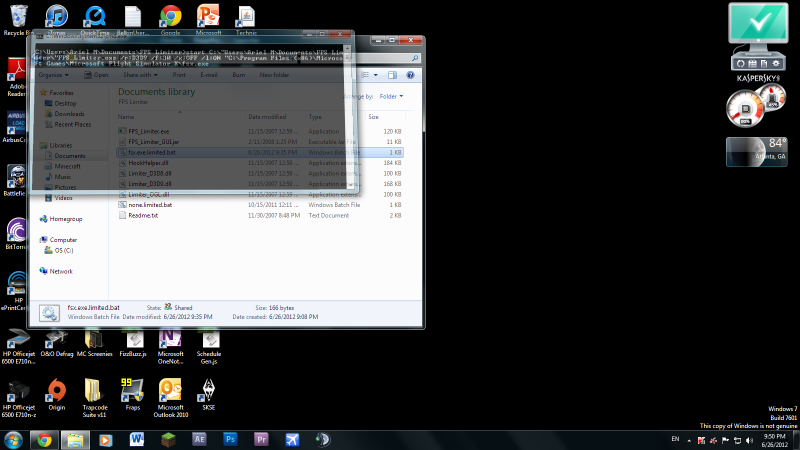Click the volume speaker icon in system tray
Image resolution: width=800 pixels, height=450 pixels.
pos(749,440)
